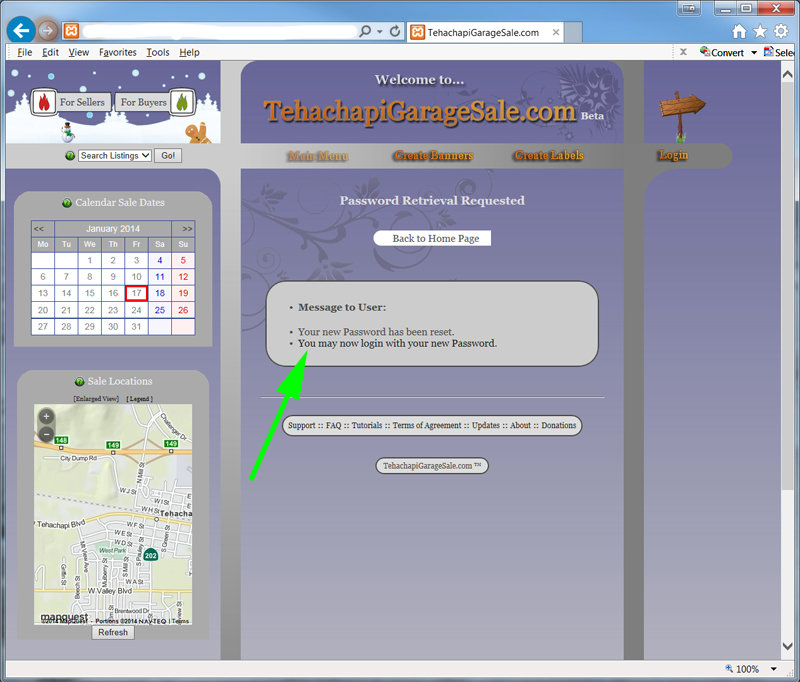800x682 pixels.
Task: Click the address bar search magnifier
Action: click(365, 32)
